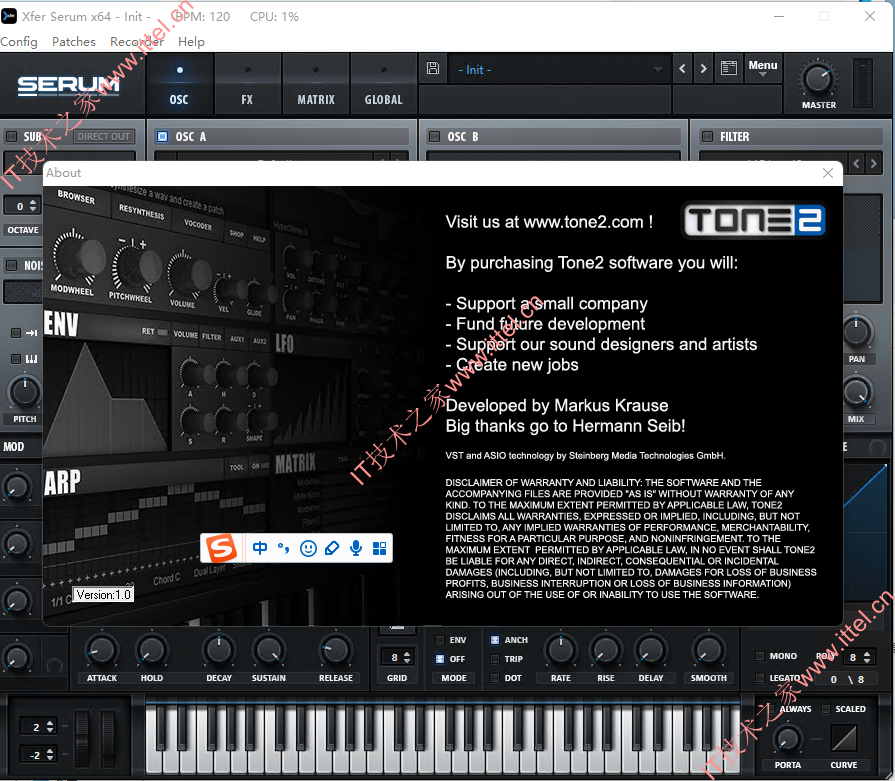Enable LFO ENV mode
The image size is (895, 781).
pyautogui.click(x=440, y=640)
